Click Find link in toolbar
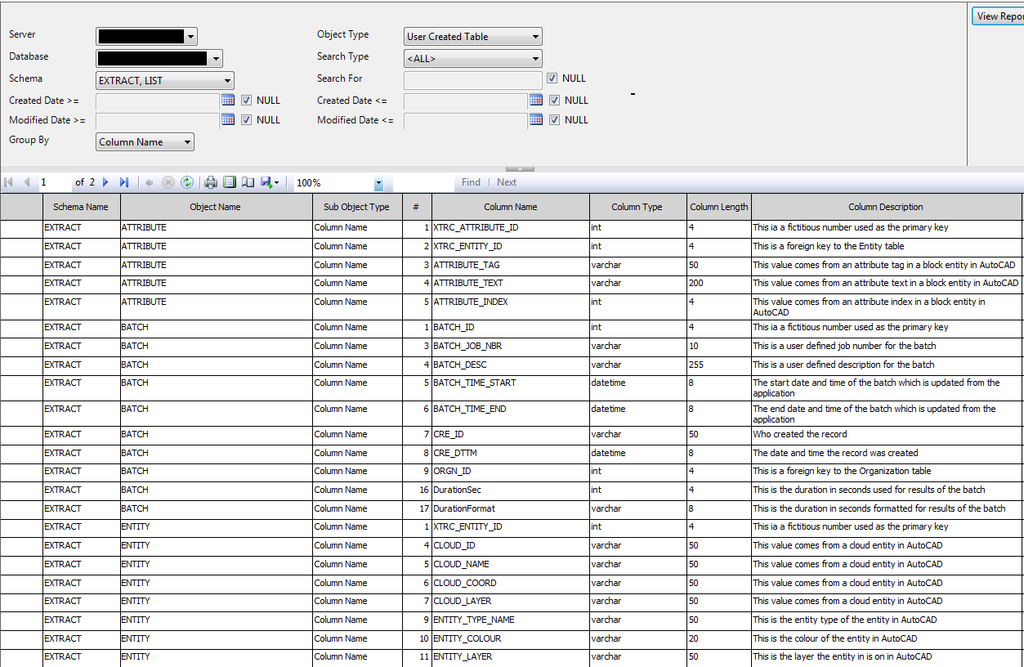 pyautogui.click(x=471, y=182)
